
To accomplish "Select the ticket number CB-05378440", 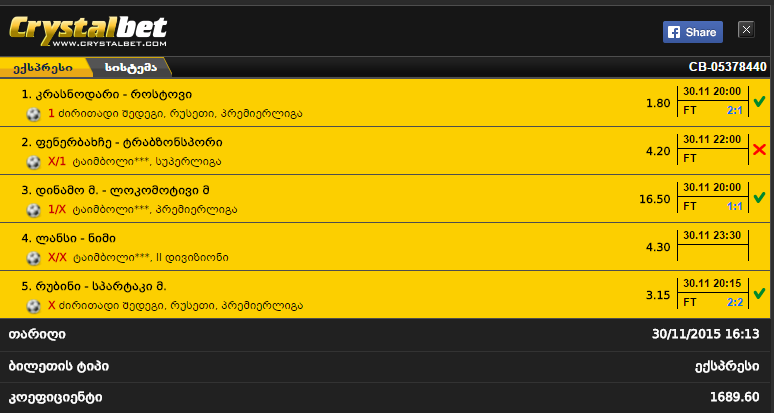I will point(728,67).
